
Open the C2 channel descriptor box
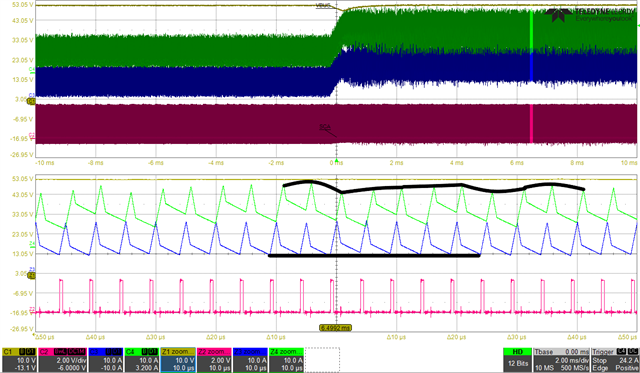(x=62, y=360)
